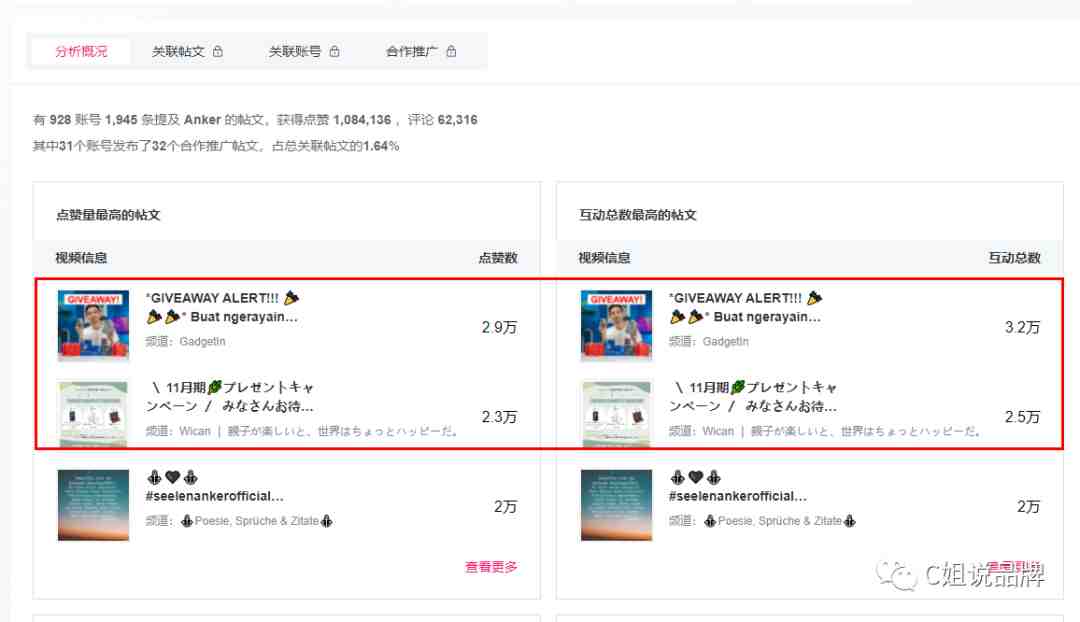Open 11月期 campaign thumbnail in top-interaction list
This screenshot has height=622, width=1080.
tap(616, 414)
